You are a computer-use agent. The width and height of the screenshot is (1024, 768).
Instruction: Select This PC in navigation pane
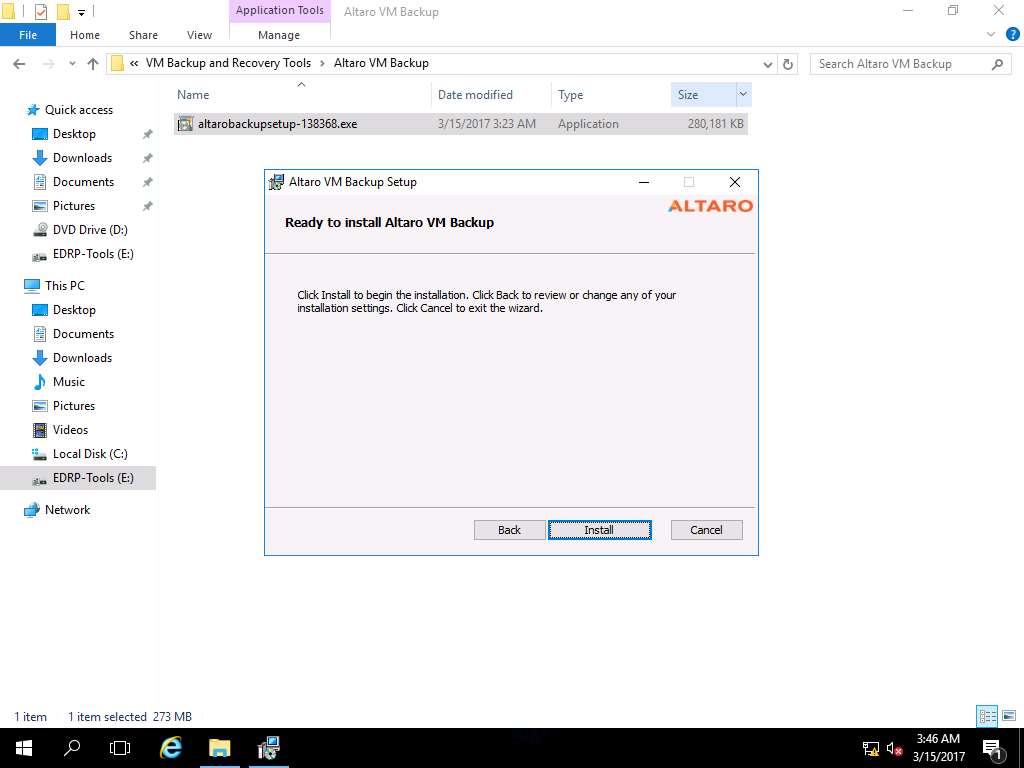(64, 285)
